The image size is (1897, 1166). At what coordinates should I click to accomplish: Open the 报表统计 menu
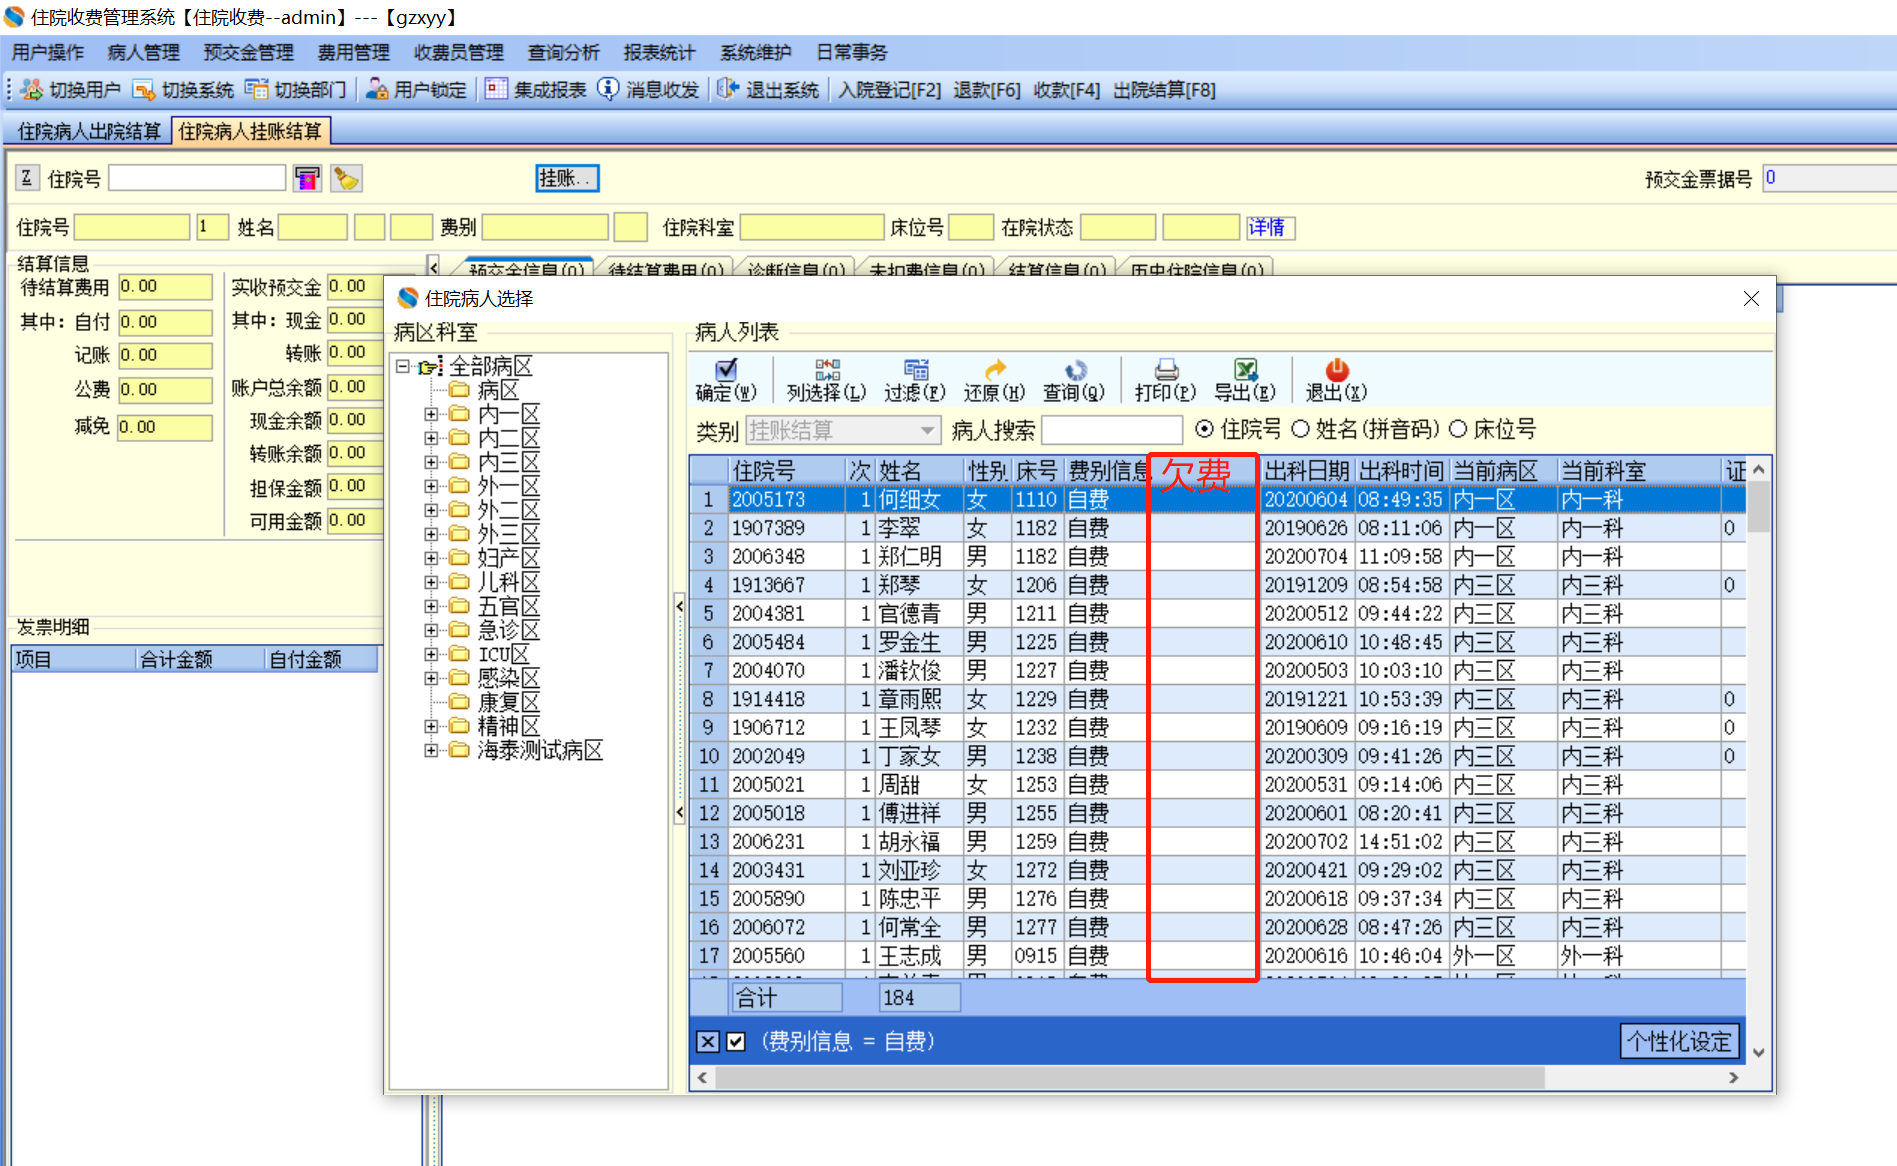click(x=660, y=53)
